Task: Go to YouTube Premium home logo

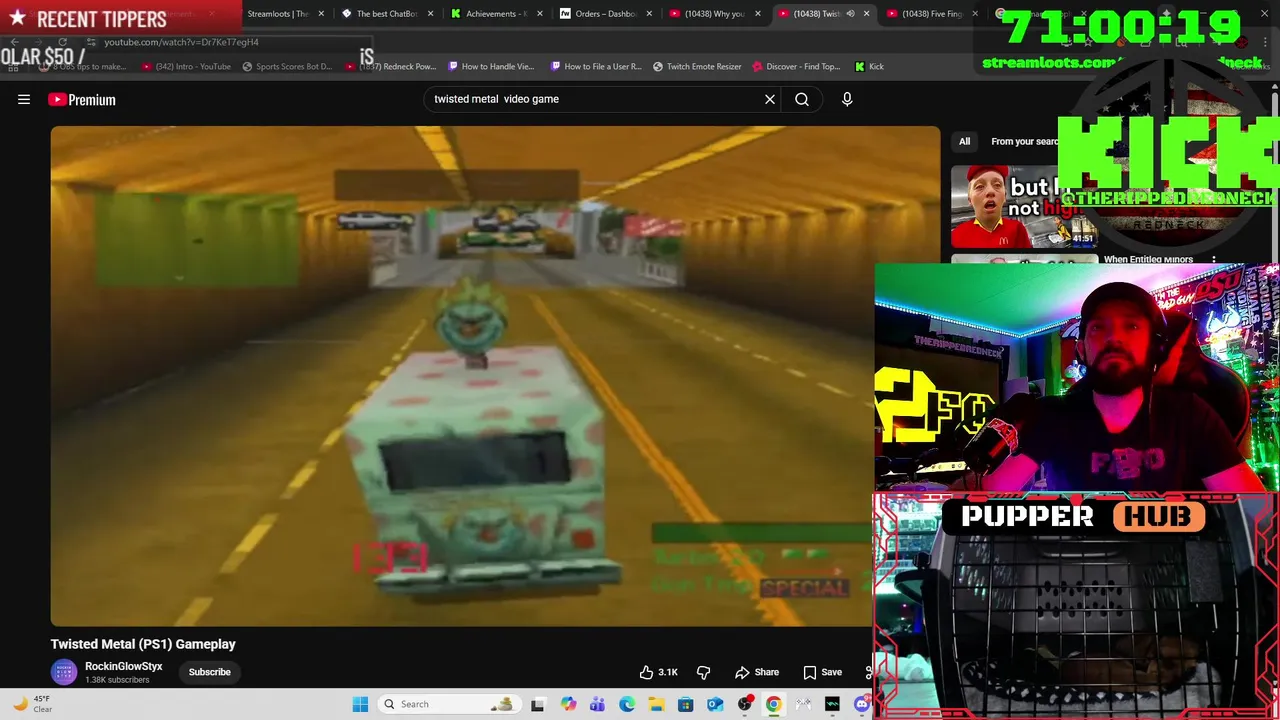Action: click(82, 99)
